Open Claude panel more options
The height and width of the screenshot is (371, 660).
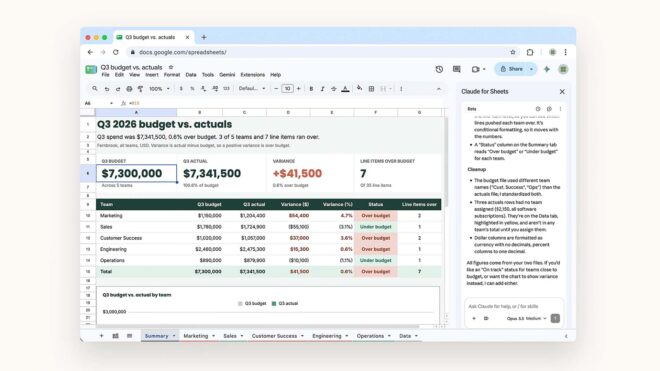pyautogui.click(x=560, y=109)
